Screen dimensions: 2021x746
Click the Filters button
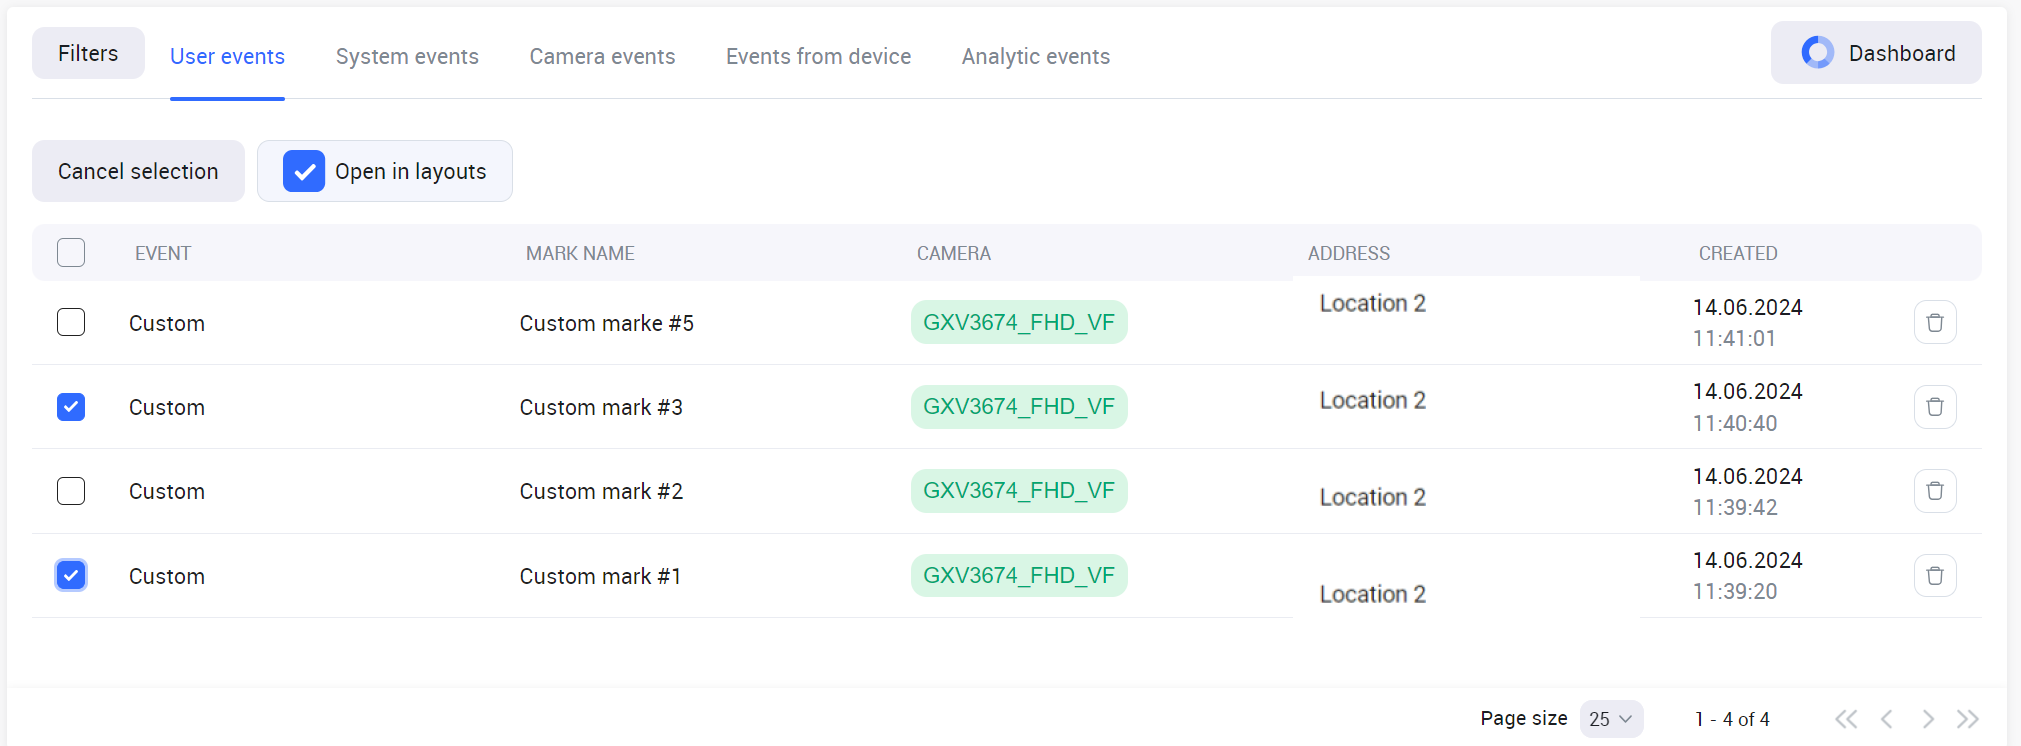point(88,53)
